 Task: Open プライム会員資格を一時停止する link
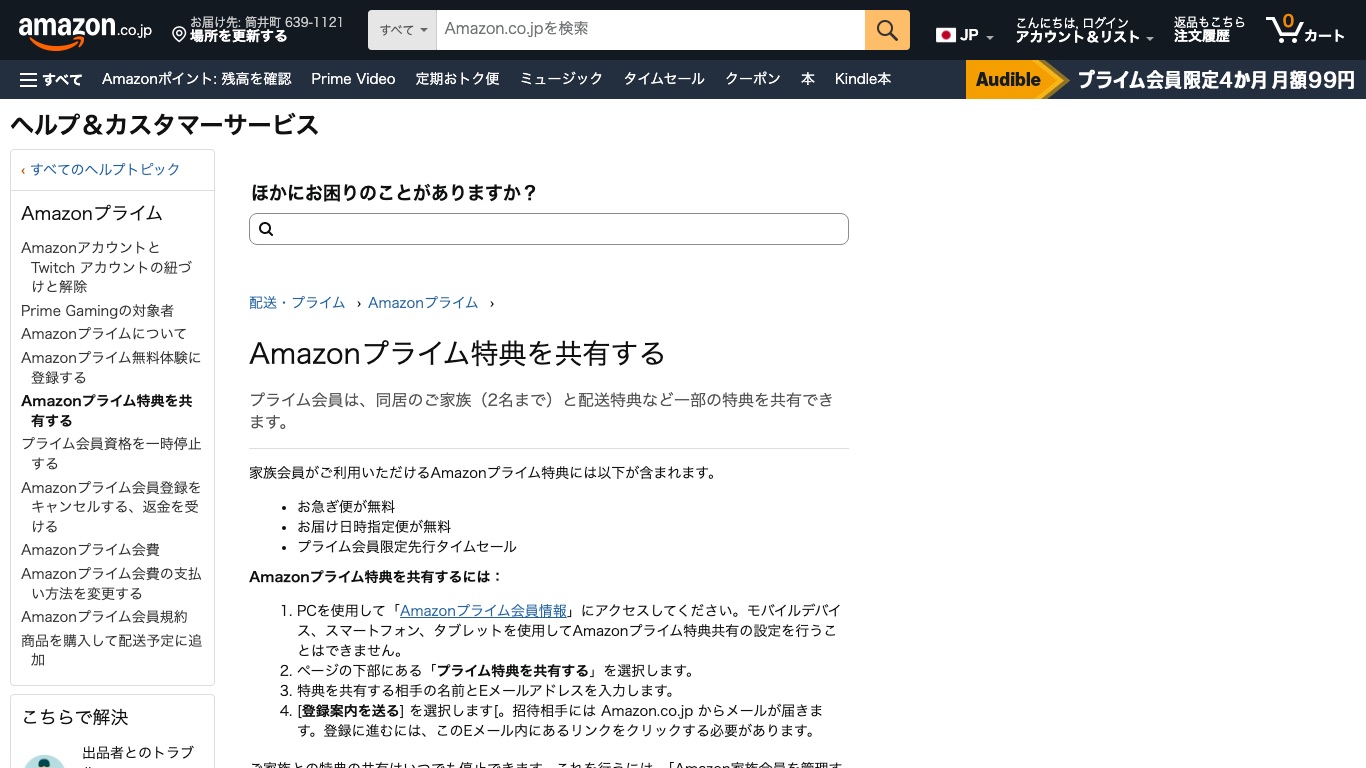[x=111, y=453]
